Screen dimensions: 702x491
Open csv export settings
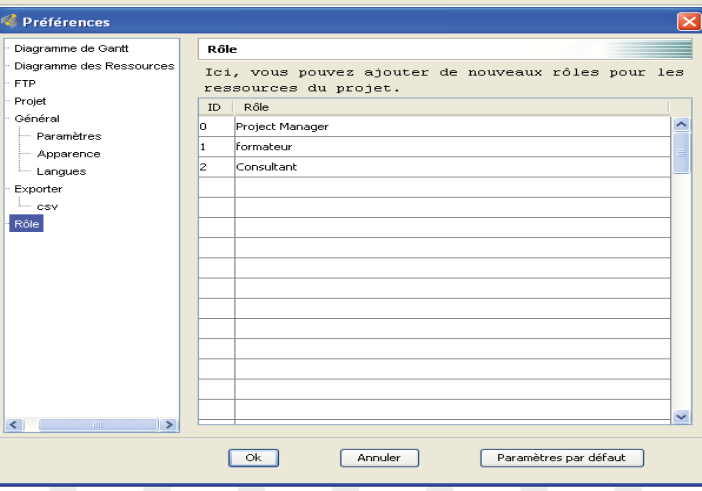pyautogui.click(x=47, y=206)
